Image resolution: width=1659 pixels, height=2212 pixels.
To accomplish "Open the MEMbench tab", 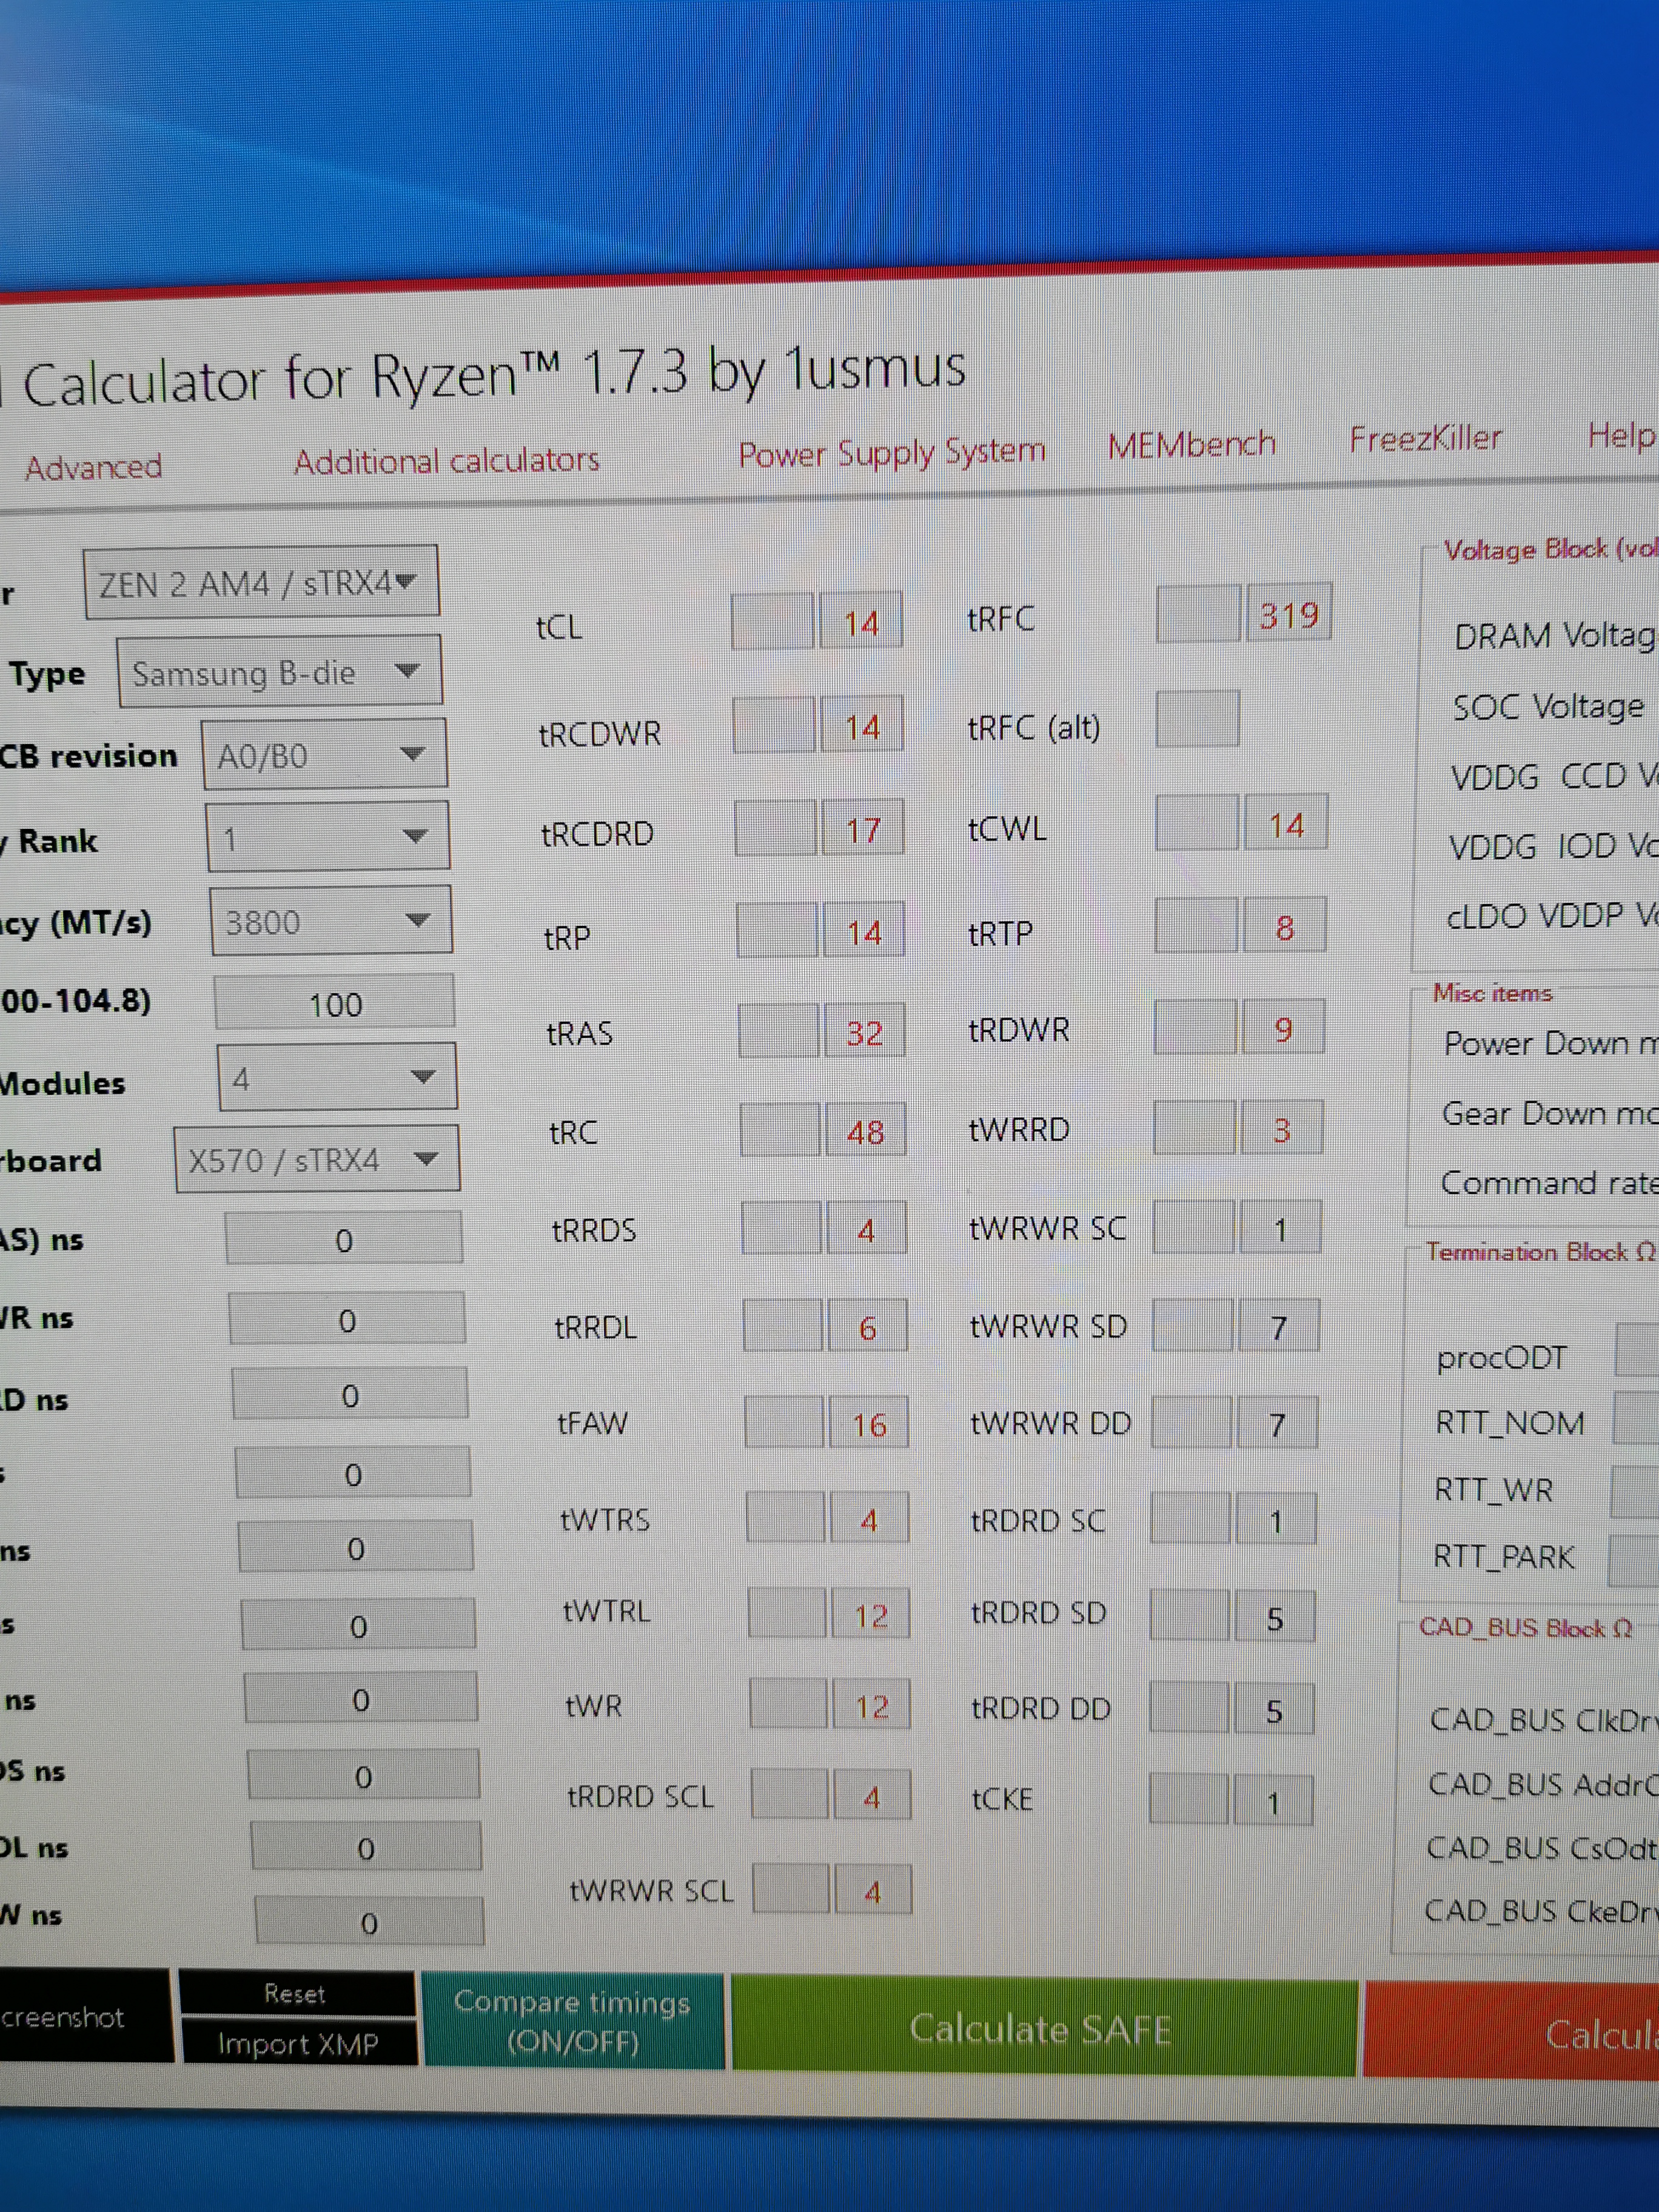I will tap(1191, 444).
